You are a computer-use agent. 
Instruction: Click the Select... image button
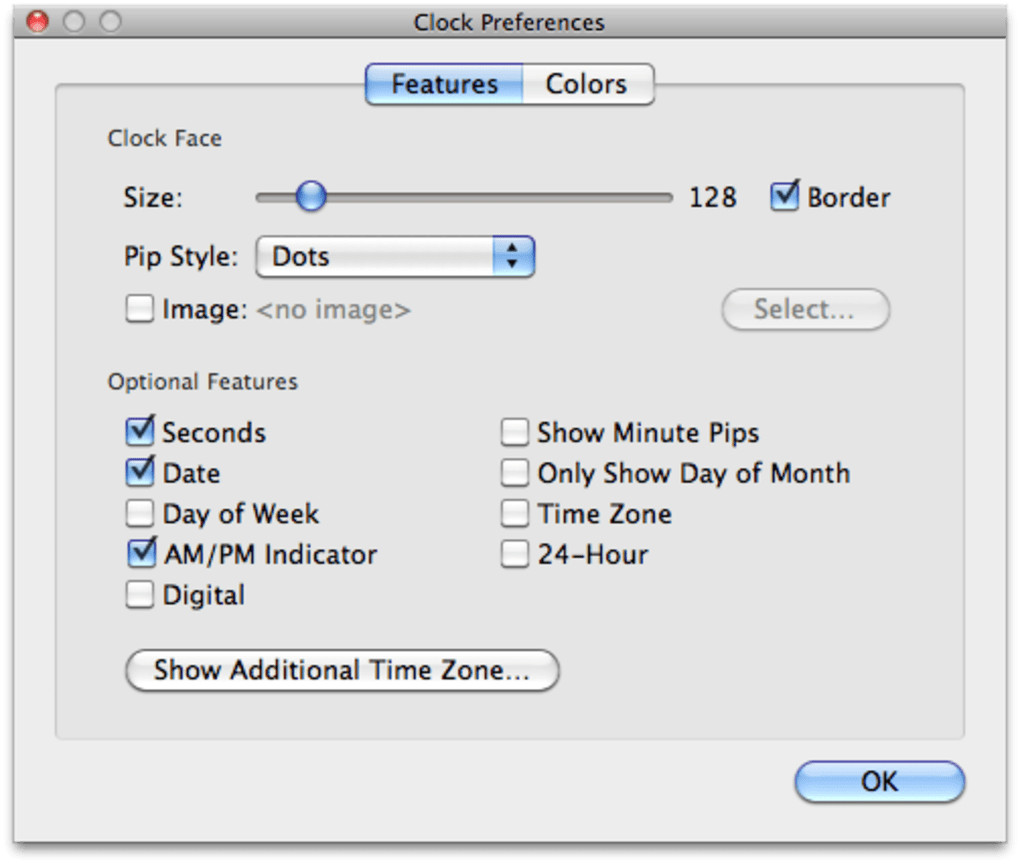coord(805,310)
